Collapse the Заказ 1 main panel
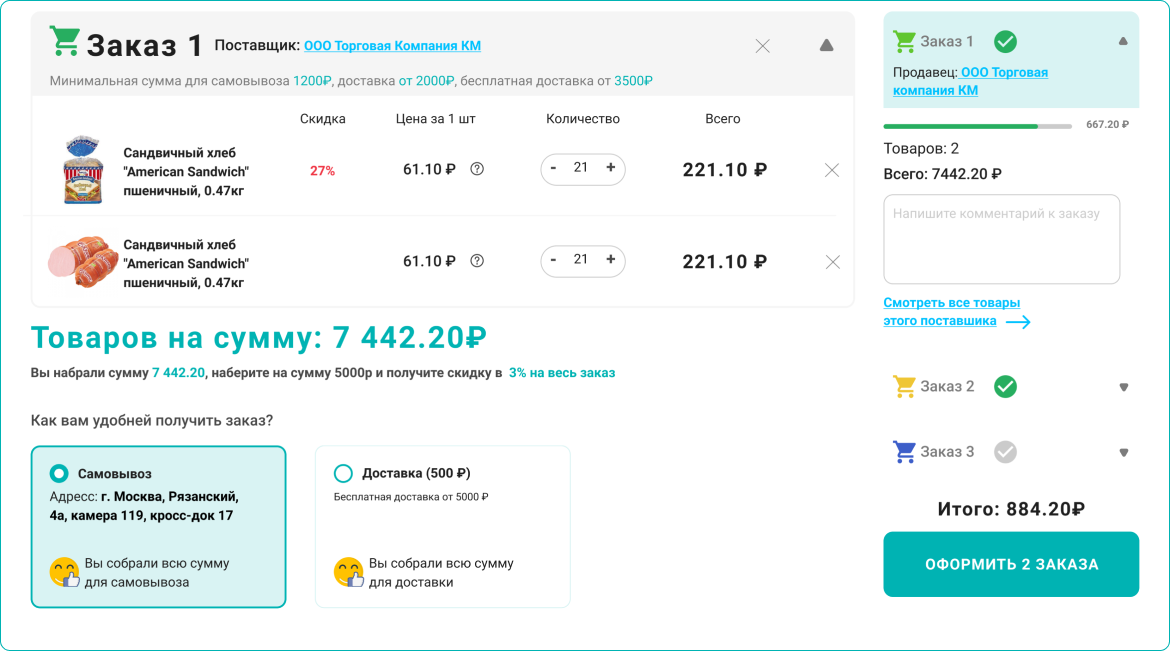The width and height of the screenshot is (1170, 651). click(x=826, y=46)
